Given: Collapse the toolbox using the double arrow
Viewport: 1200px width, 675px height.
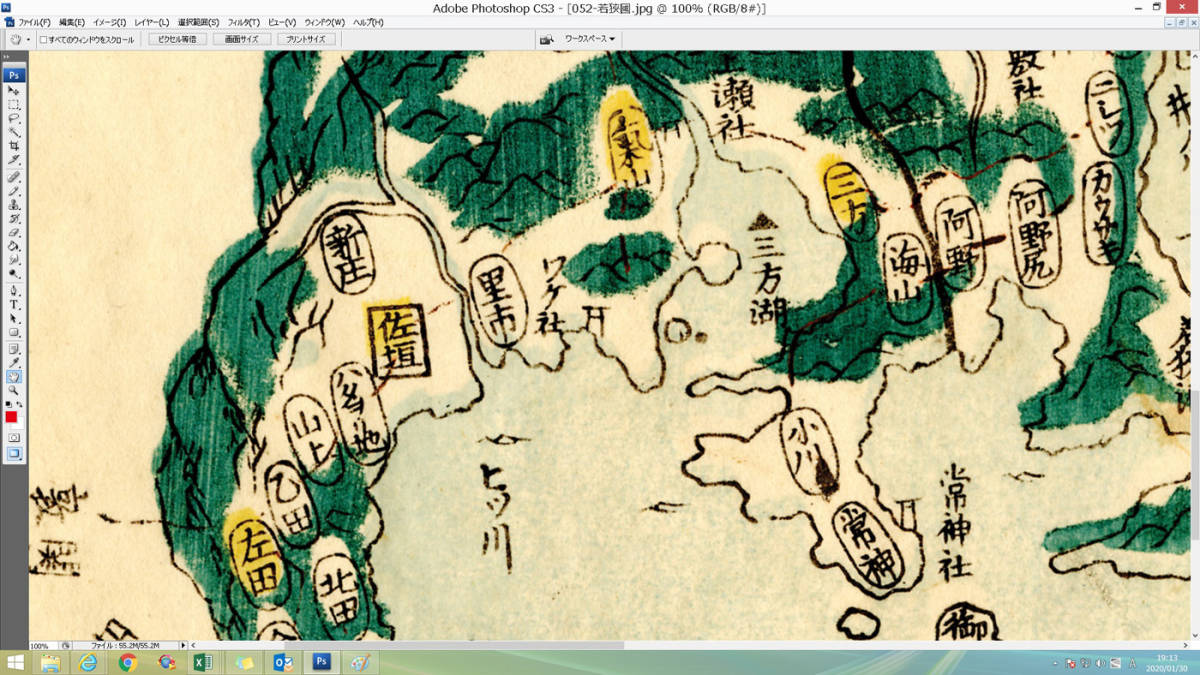Looking at the screenshot, I should 8,58.
